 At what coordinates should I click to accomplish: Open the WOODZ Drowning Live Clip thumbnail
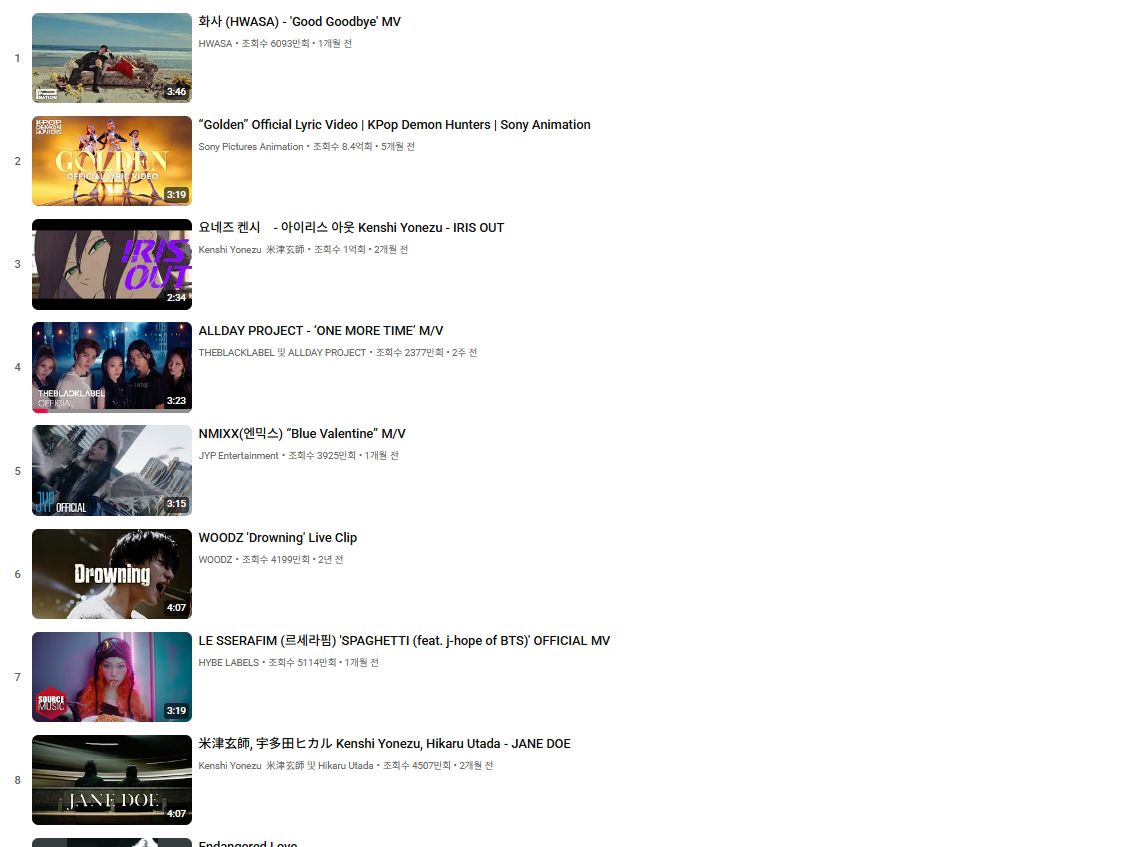click(112, 574)
